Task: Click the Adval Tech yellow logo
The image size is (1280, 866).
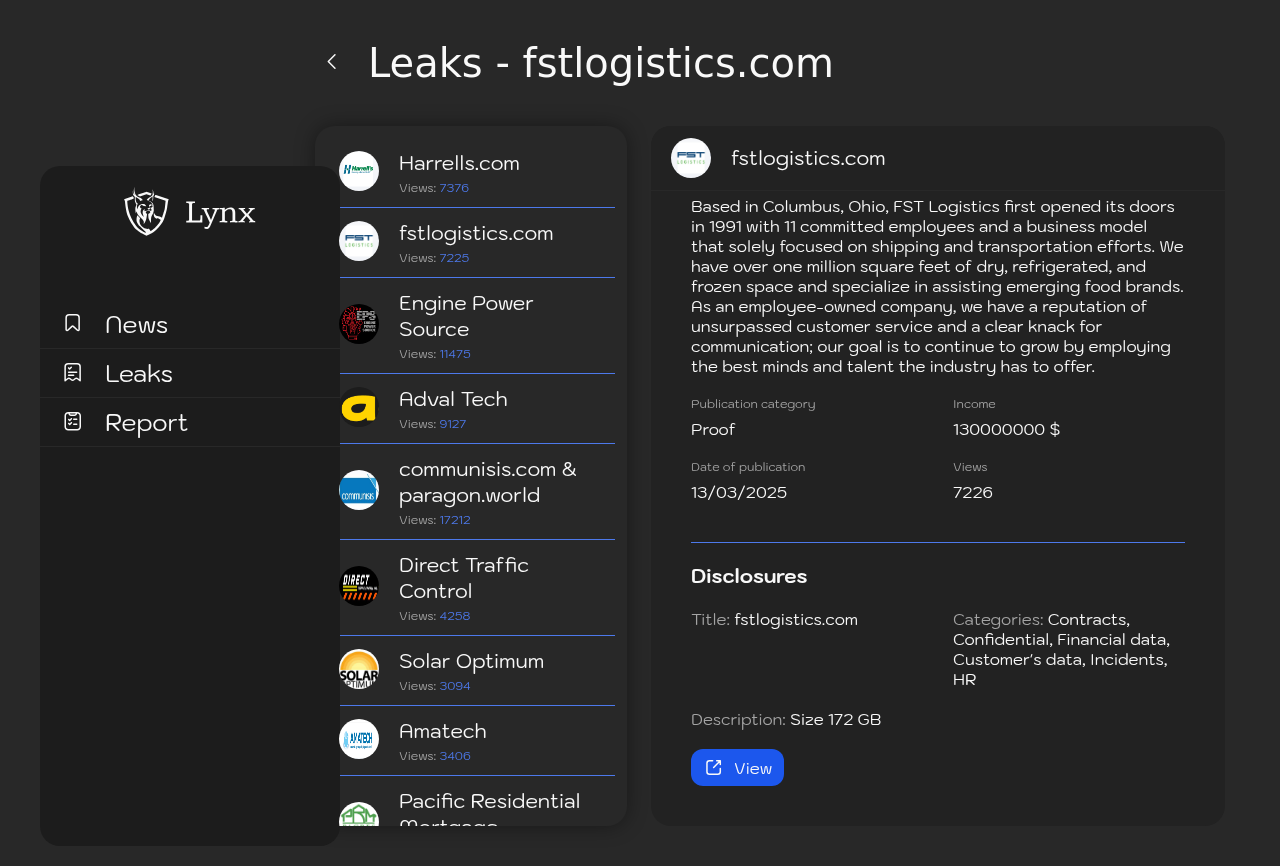Action: coord(359,407)
